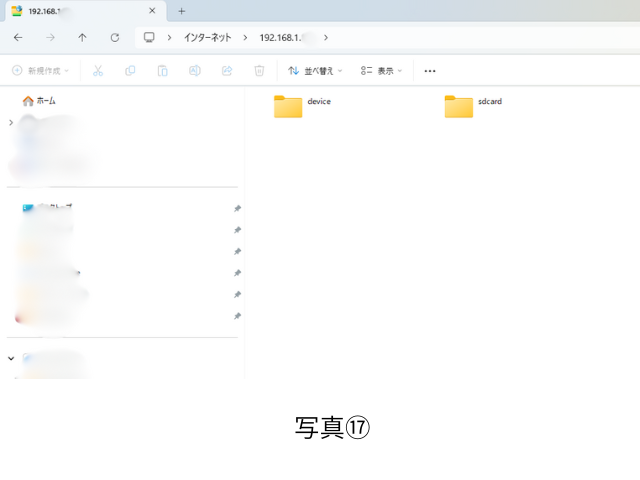This screenshot has height=480, width=640.
Task: Click the paste clipboard icon
Action: point(162,71)
